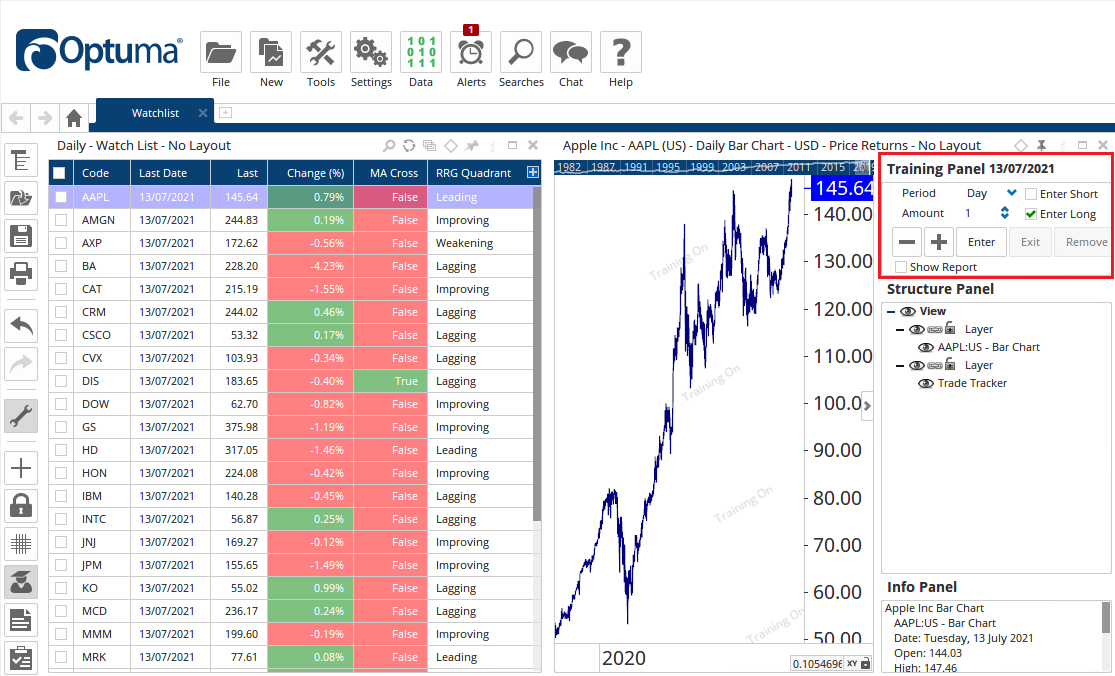Screen dimensions: 1115x676
Task: Click the chart timeline overview bar
Action: [x=714, y=168]
